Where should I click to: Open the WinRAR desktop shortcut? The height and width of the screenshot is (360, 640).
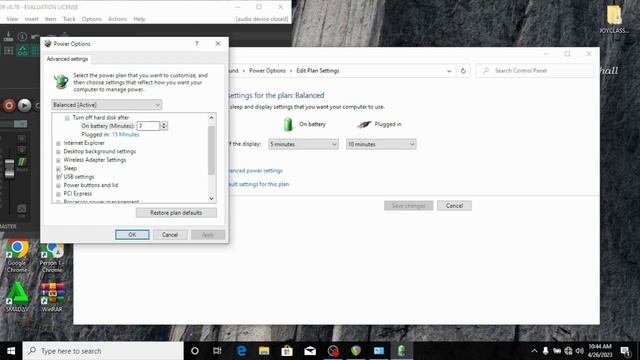[x=52, y=297]
